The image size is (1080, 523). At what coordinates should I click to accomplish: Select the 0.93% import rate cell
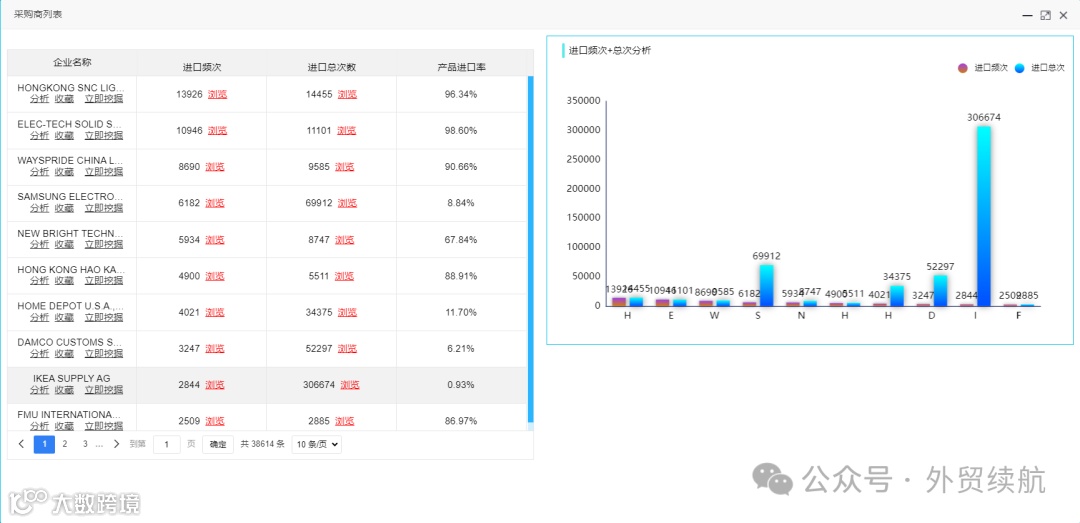[x=461, y=385]
